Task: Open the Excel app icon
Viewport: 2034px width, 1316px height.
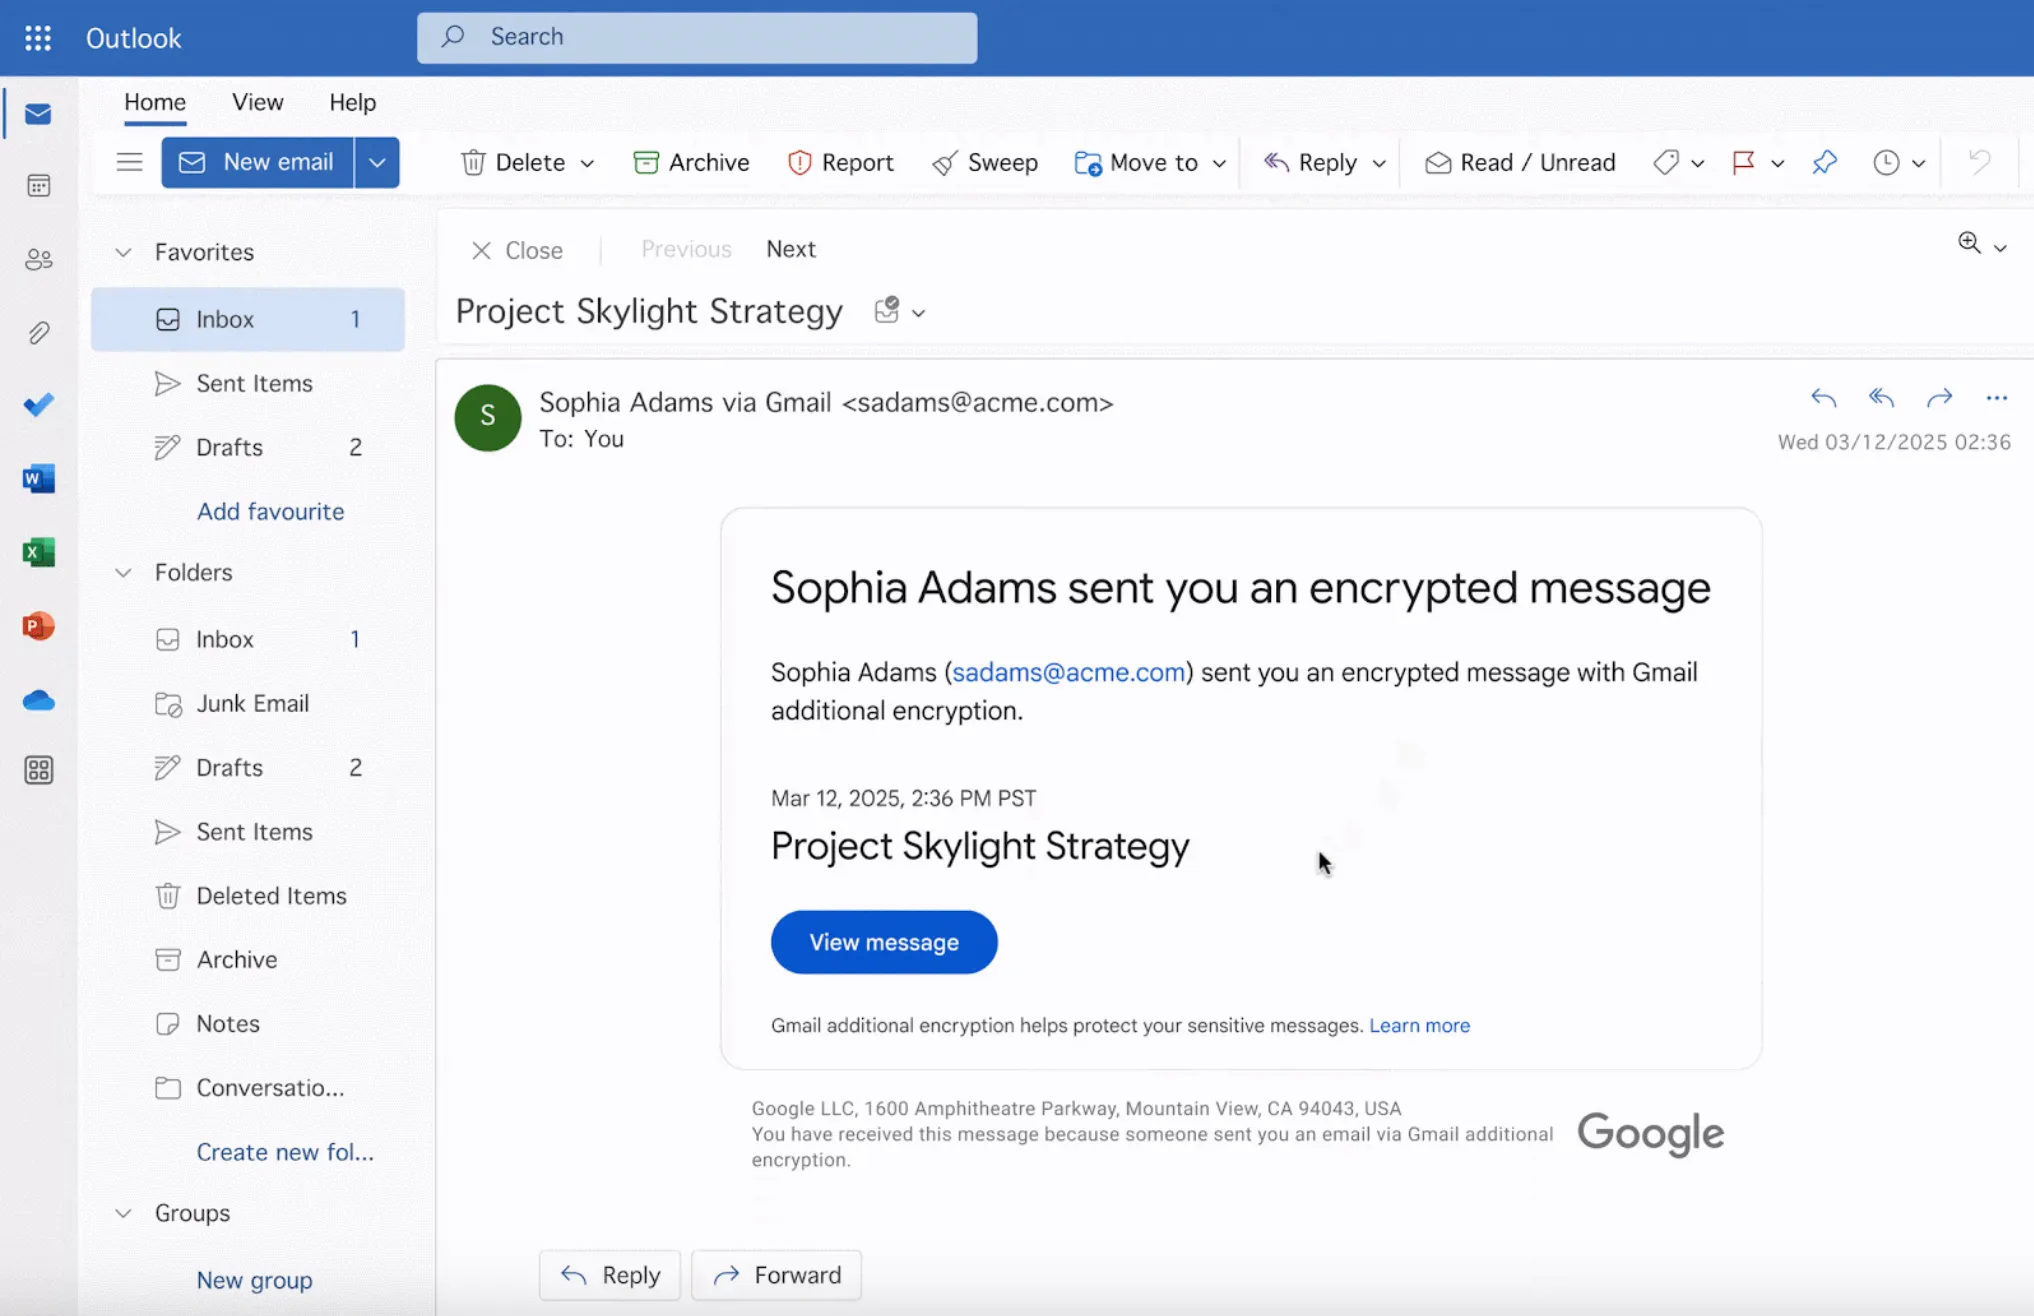Action: (x=38, y=552)
